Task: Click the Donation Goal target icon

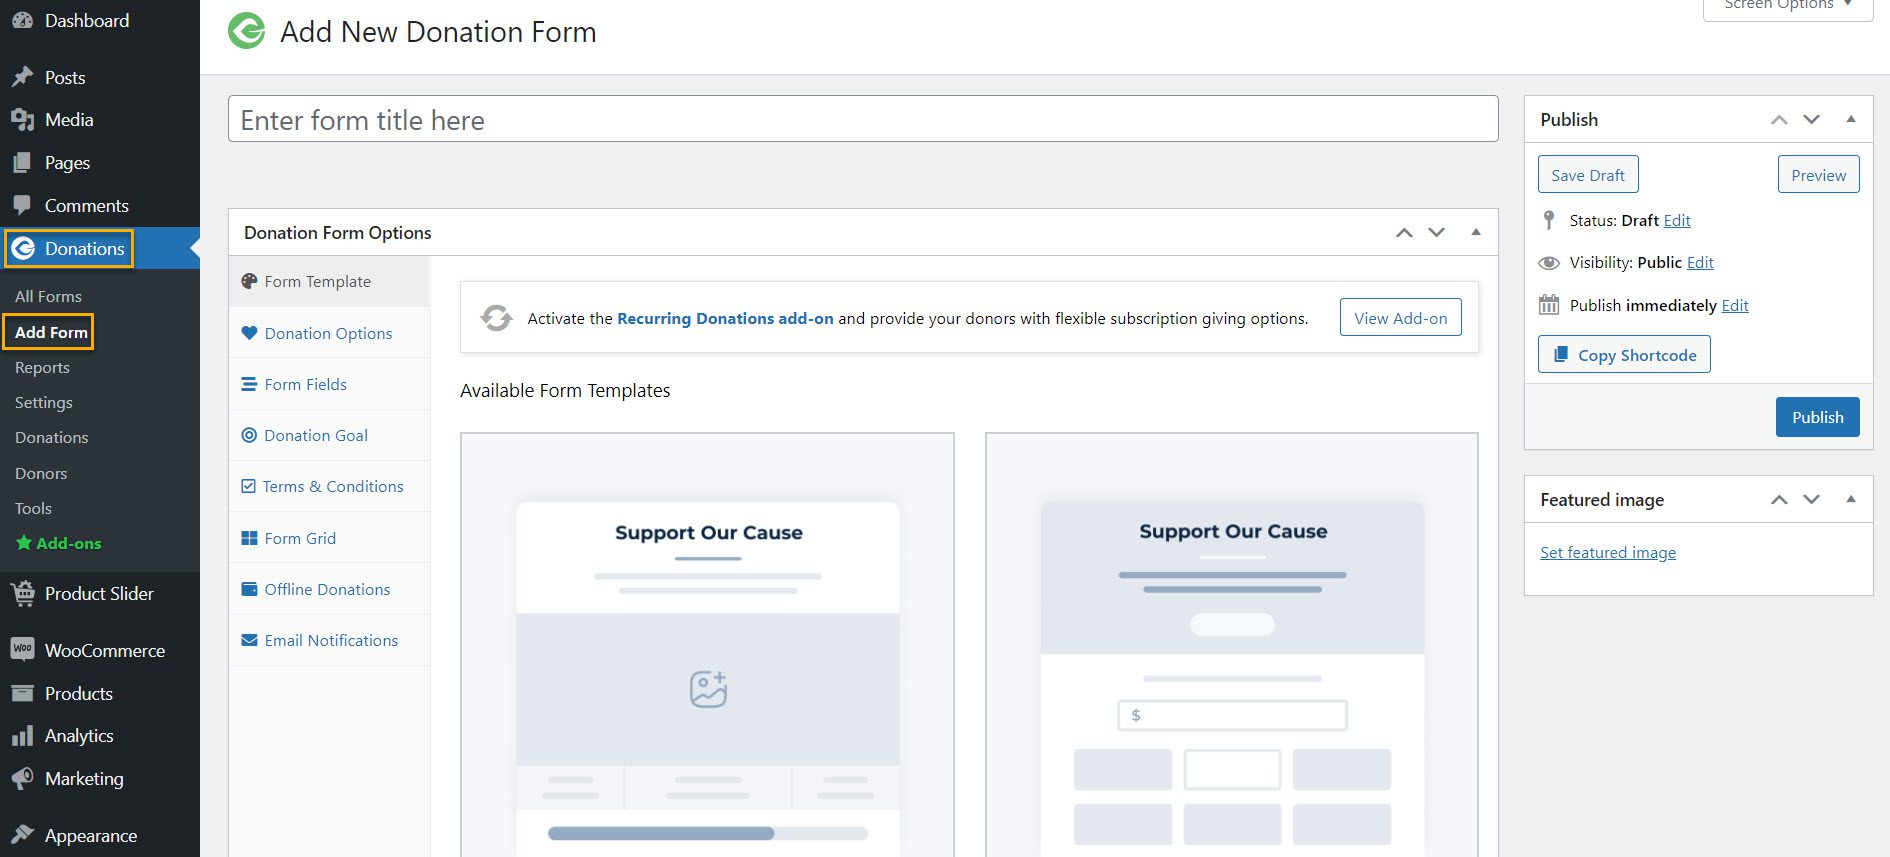Action: point(249,435)
